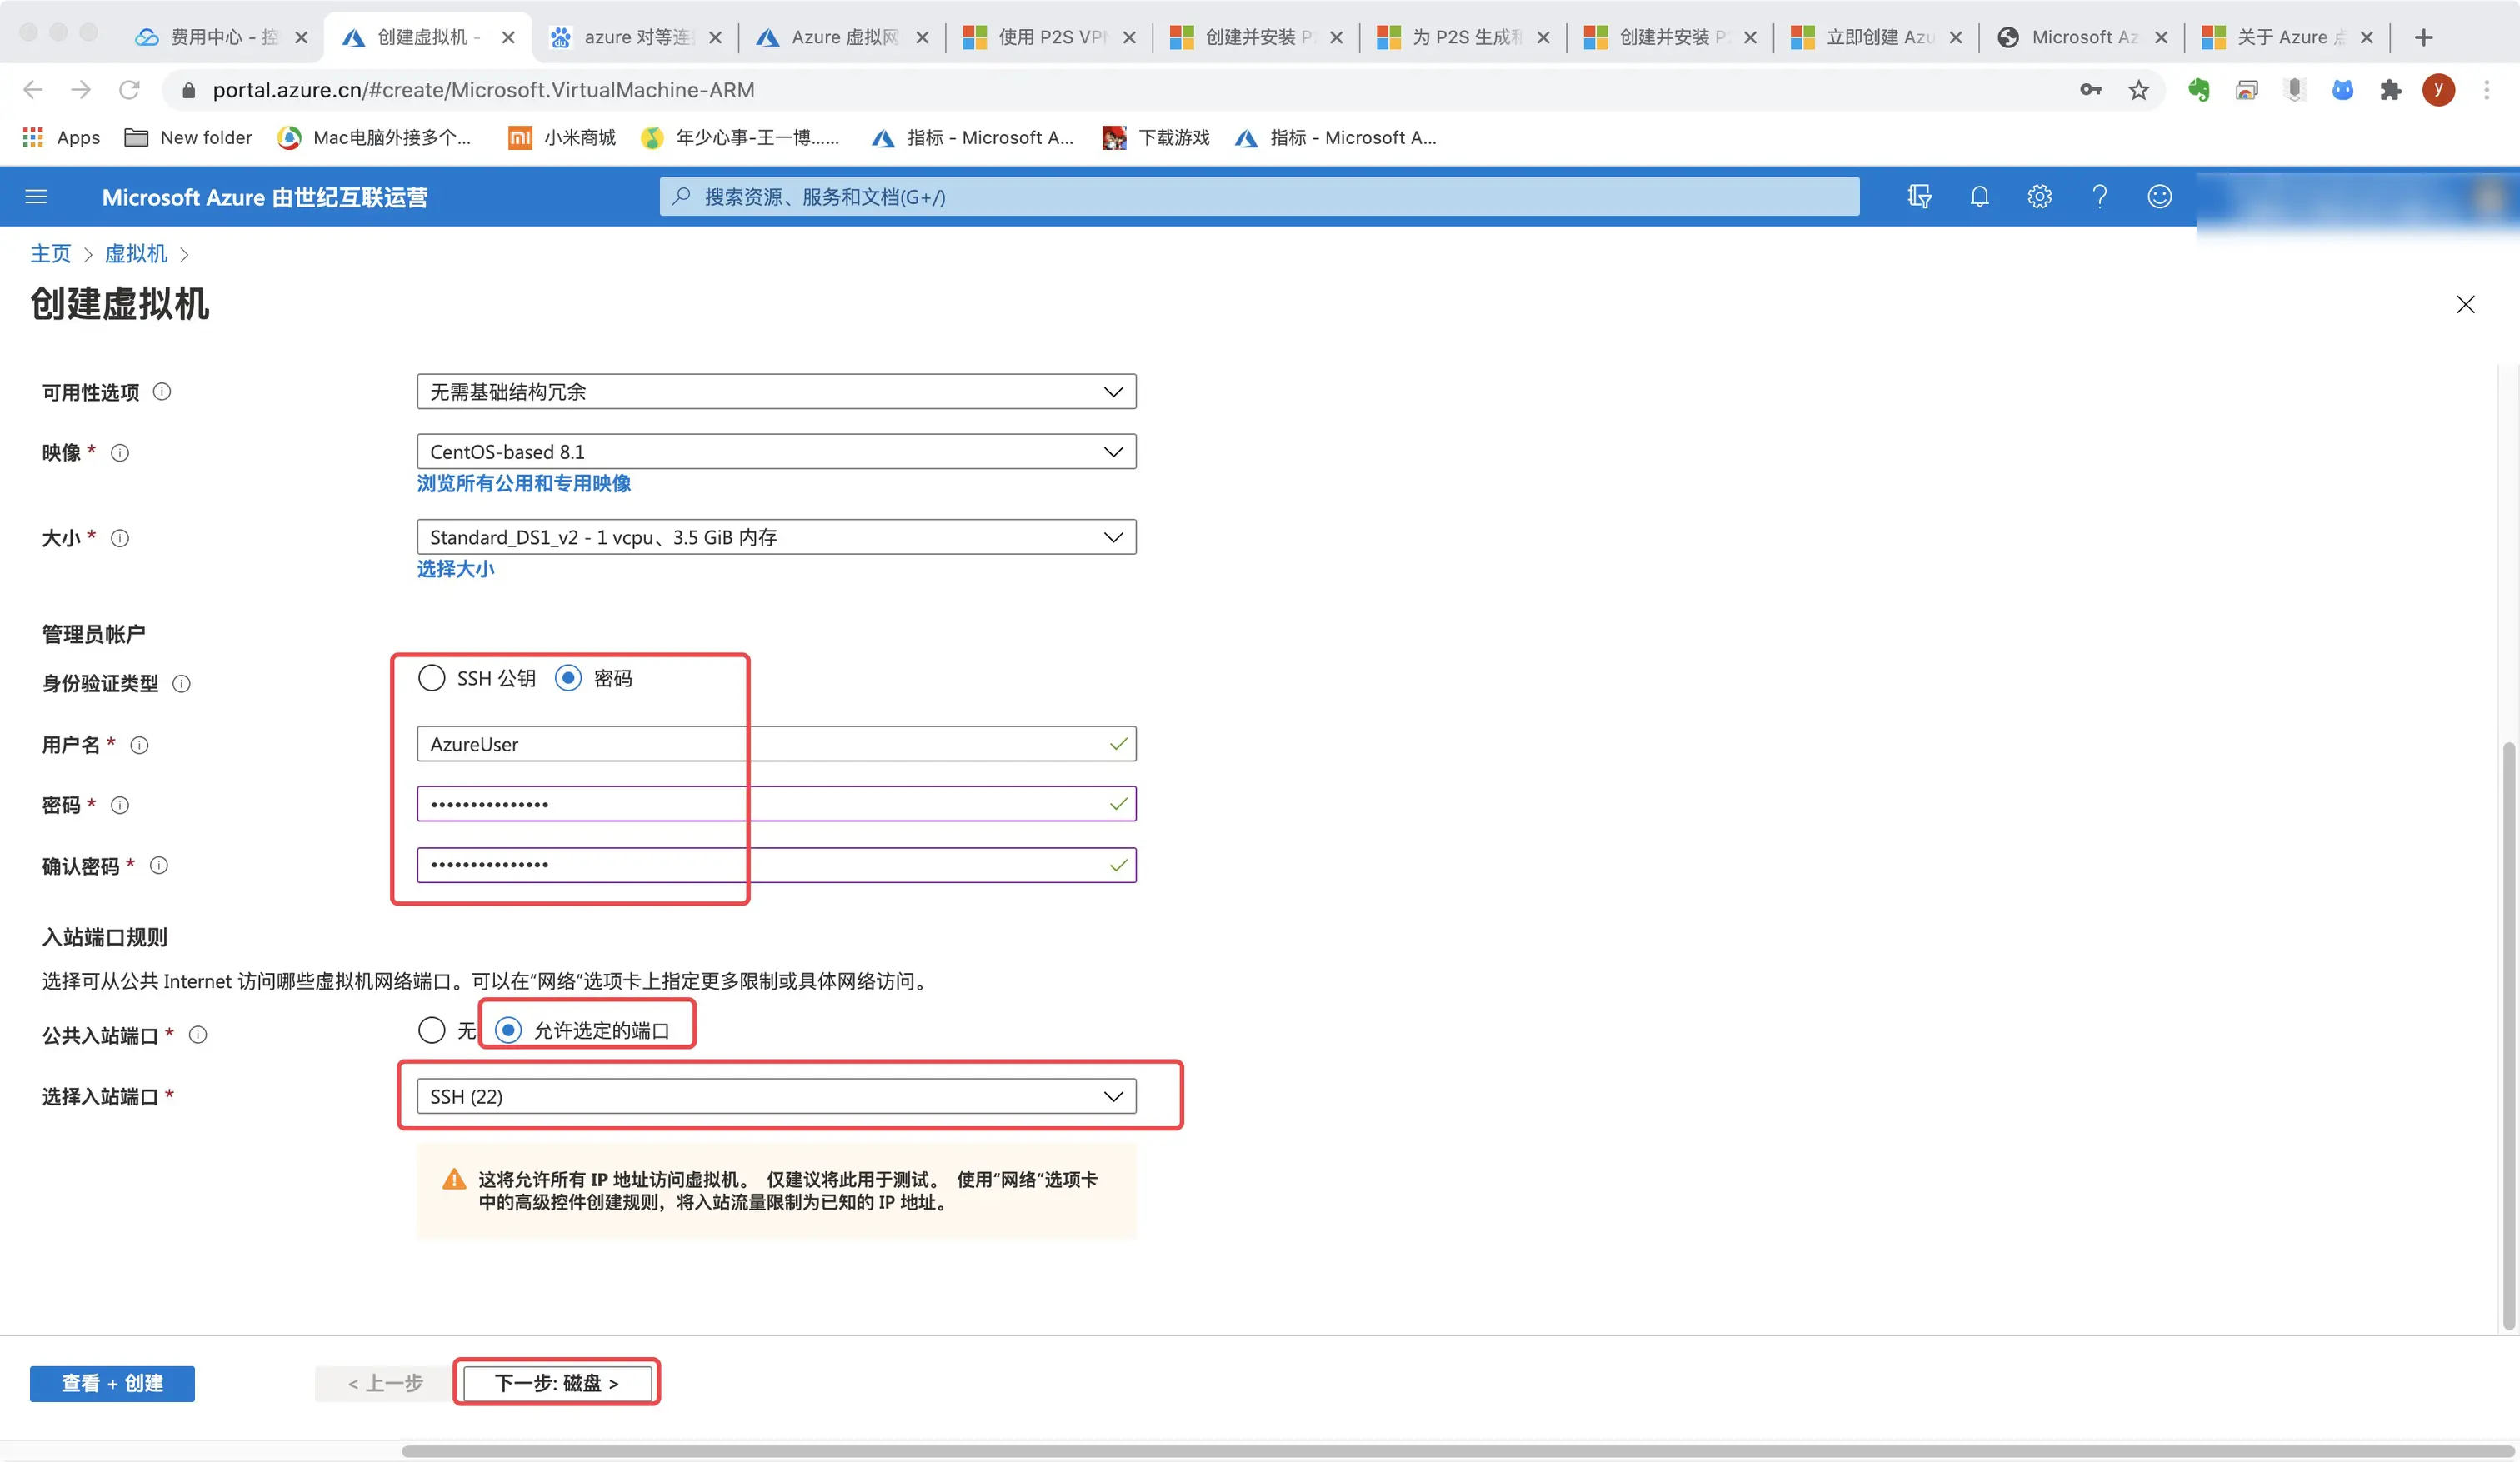Bookmark this page with the star icon
The height and width of the screenshot is (1462, 2520).
pos(2138,91)
